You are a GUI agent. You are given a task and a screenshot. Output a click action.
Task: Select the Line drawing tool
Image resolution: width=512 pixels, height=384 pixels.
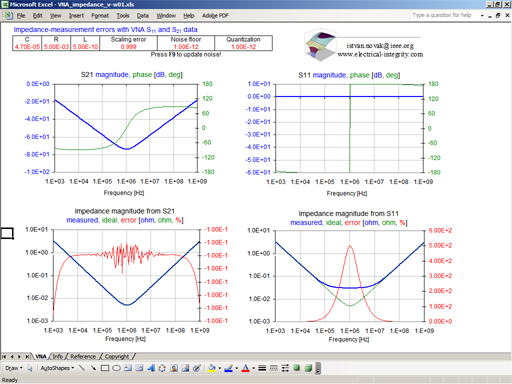(82, 368)
